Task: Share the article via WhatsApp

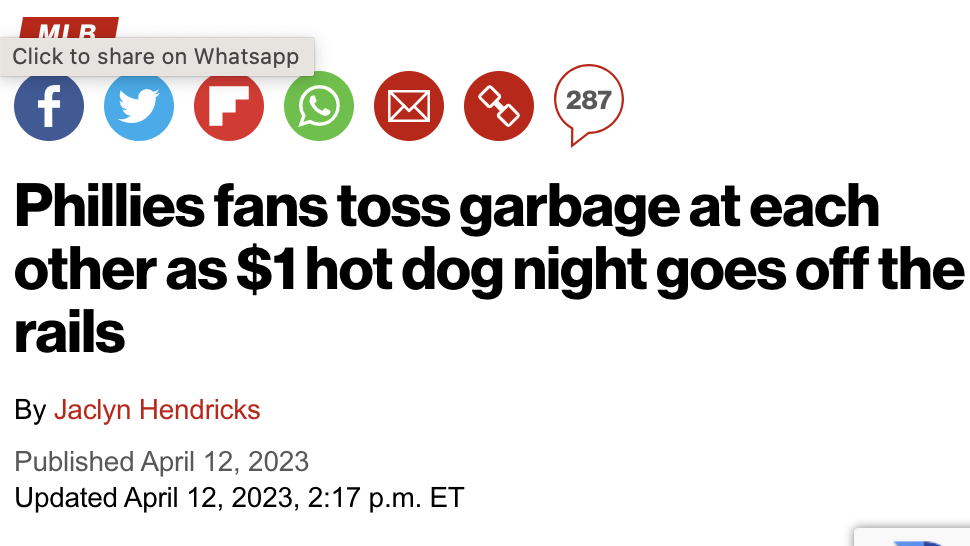Action: point(319,107)
